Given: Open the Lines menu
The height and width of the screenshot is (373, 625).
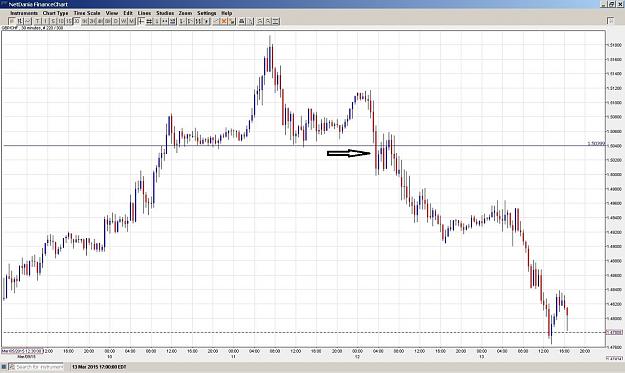Looking at the screenshot, I should coord(144,13).
